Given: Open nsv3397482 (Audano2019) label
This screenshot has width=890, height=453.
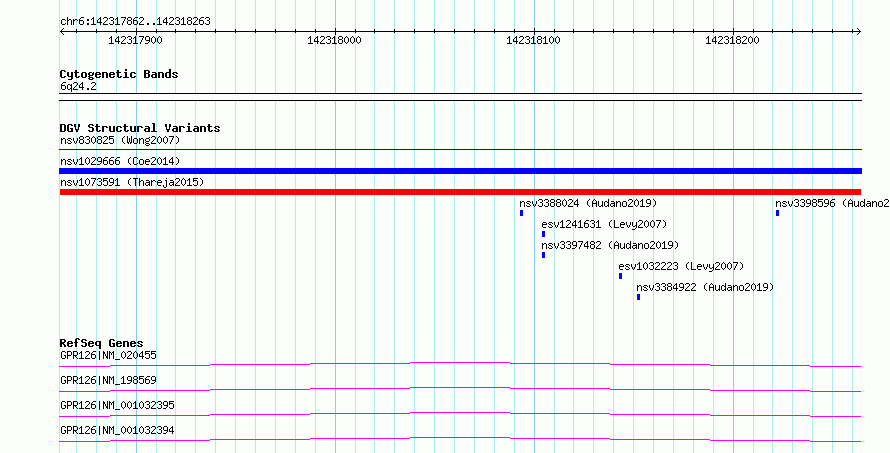Looking at the screenshot, I should click(x=610, y=245).
